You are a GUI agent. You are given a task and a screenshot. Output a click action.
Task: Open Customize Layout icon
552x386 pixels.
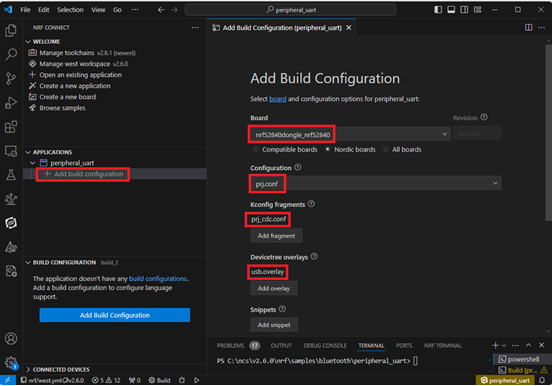pyautogui.click(x=477, y=10)
